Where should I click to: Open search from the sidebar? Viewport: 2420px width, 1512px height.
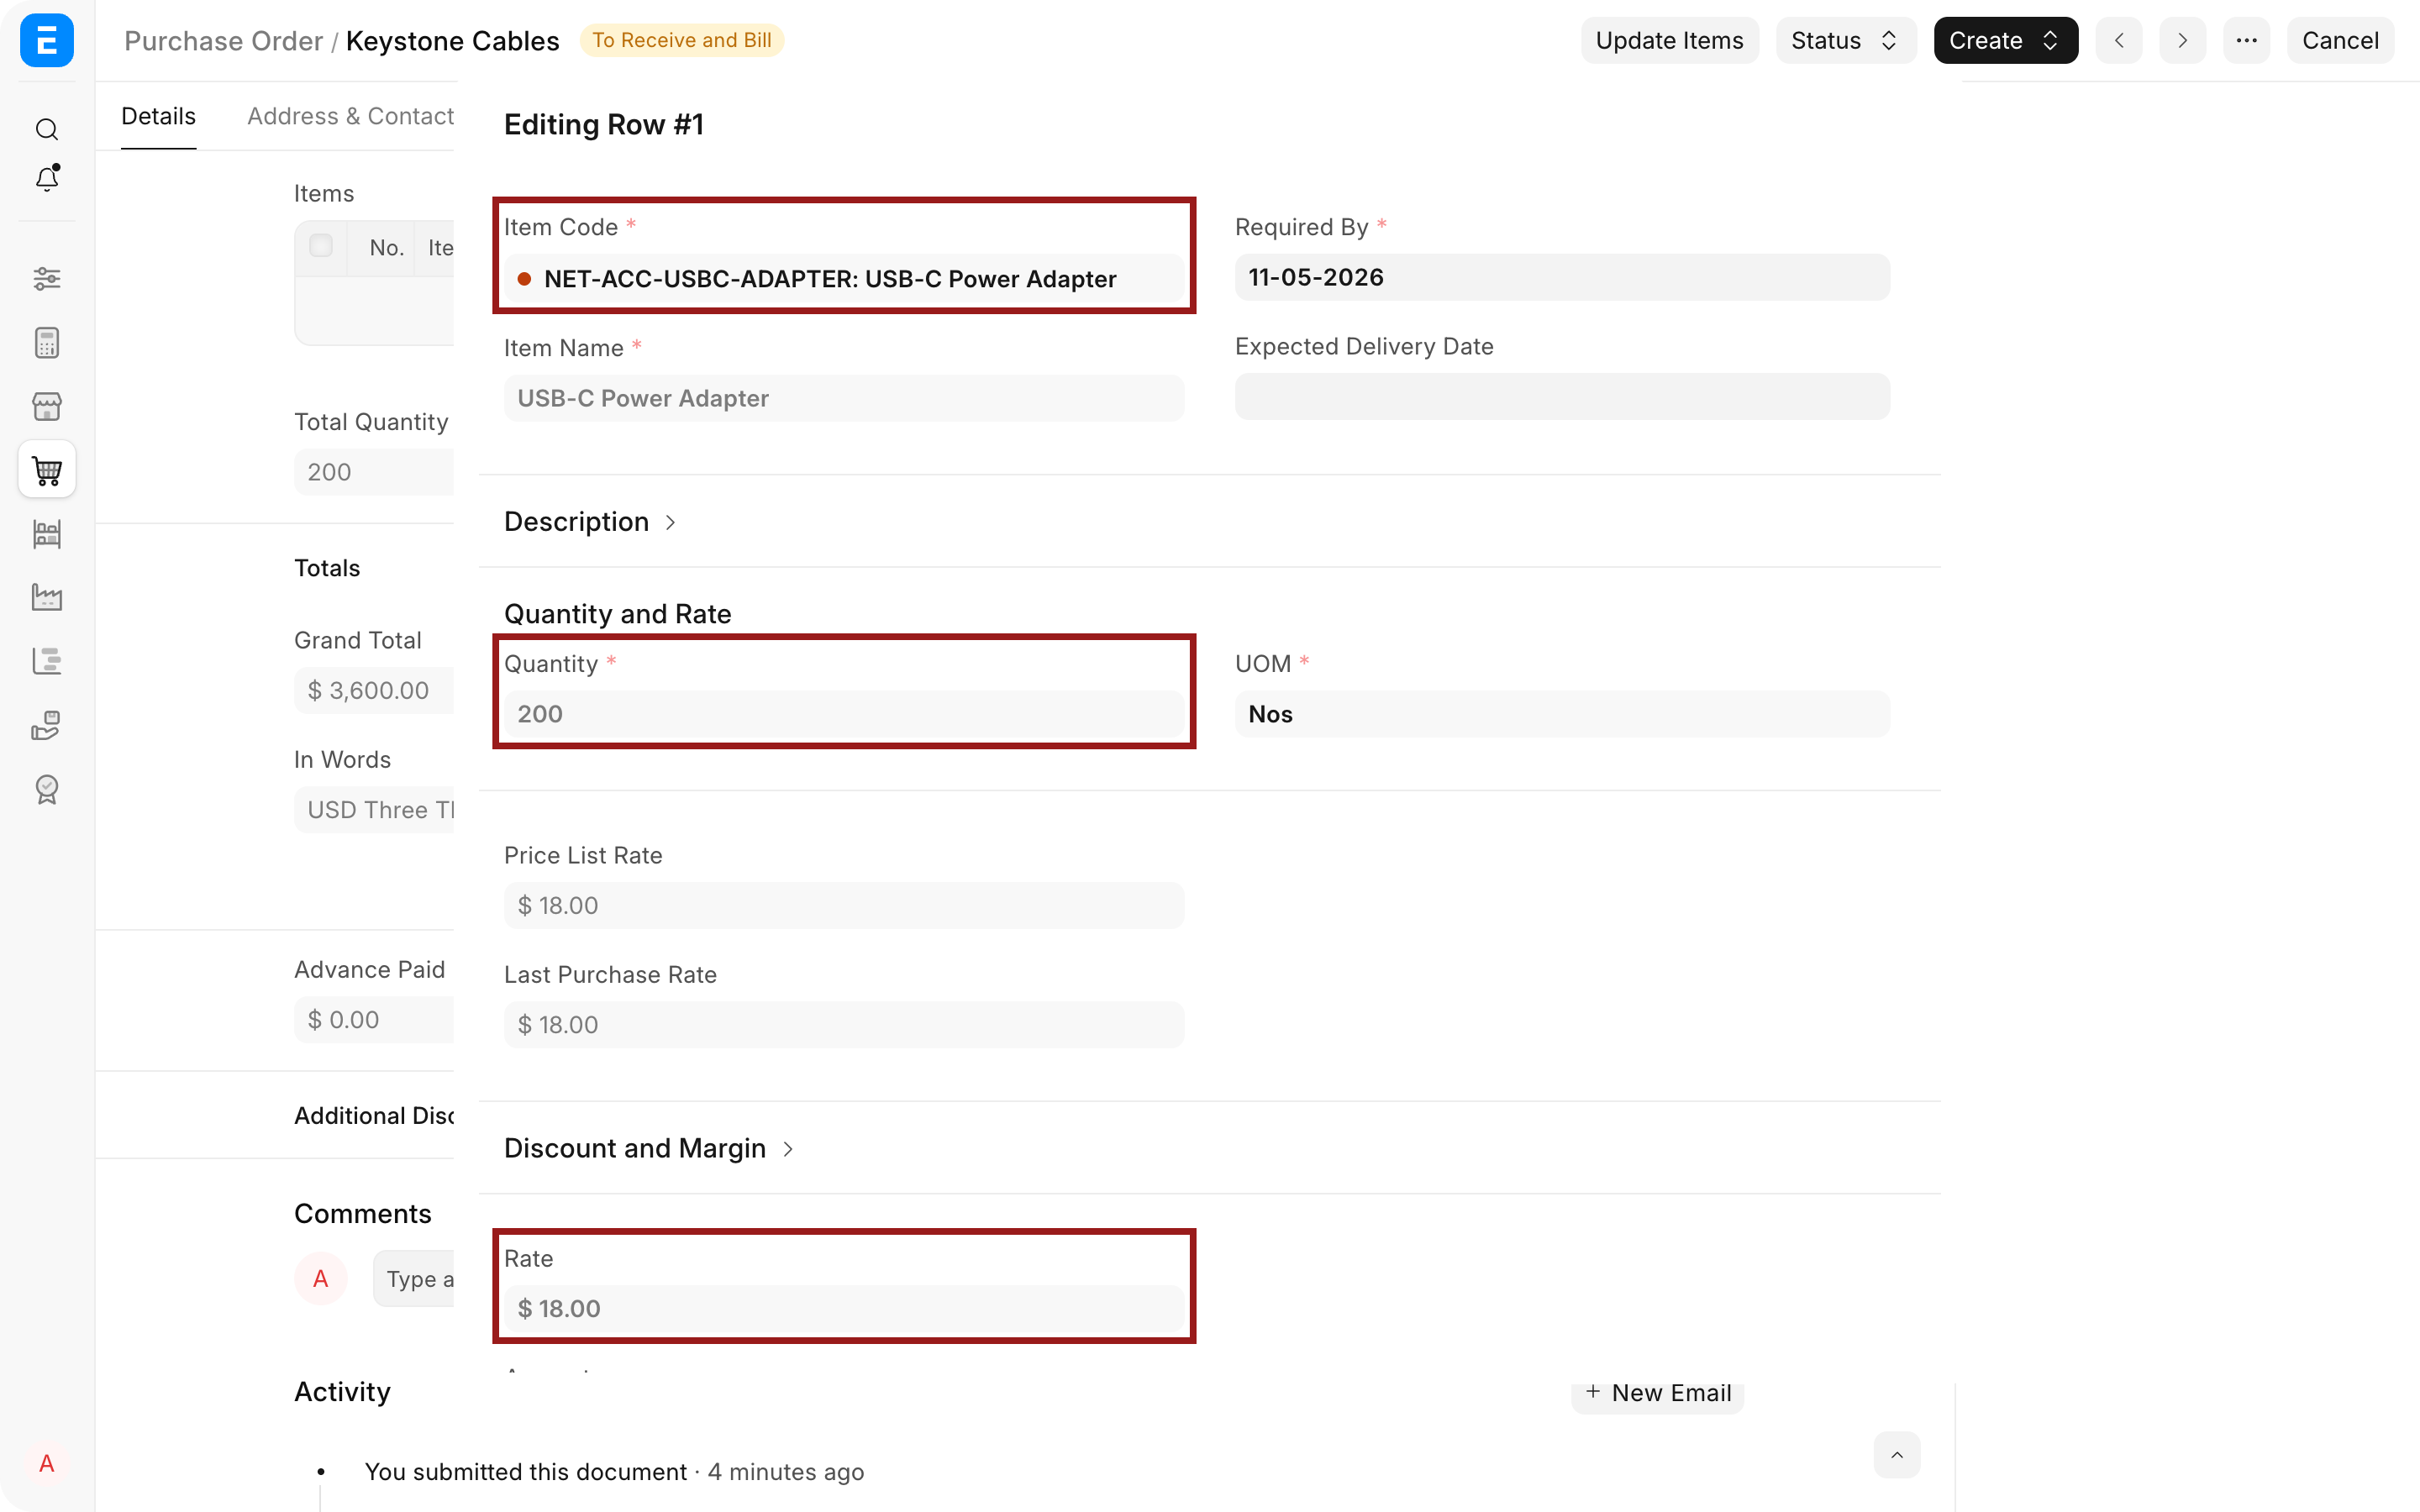pos(47,130)
